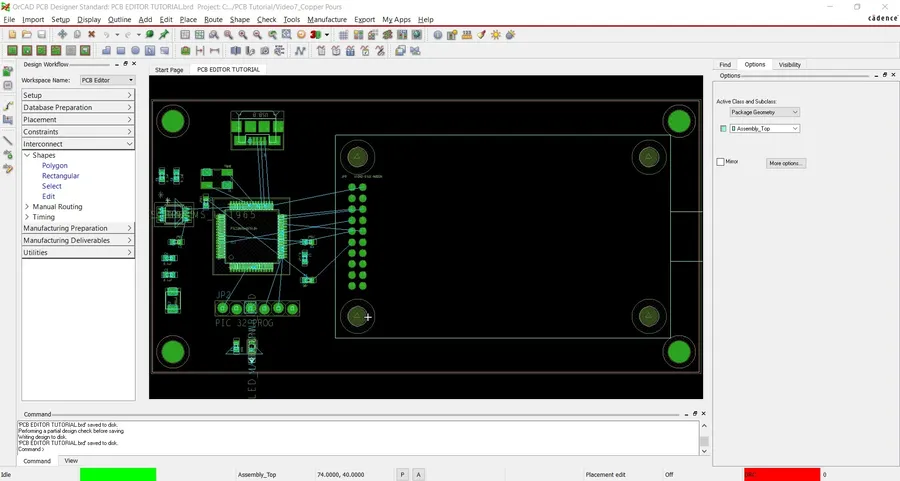Open the 3D icon dropdown arrow

click(327, 34)
